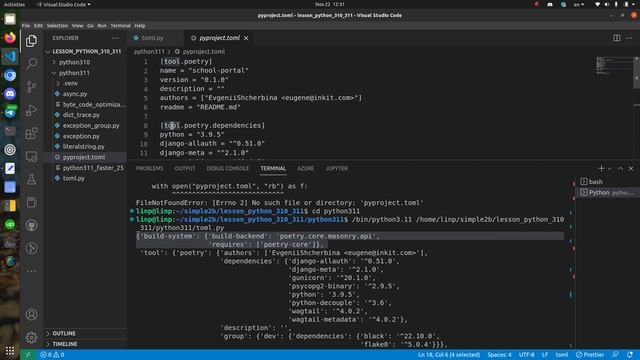Expand the python310 folder
Screen dimensions: 640x360
[x=74, y=62]
